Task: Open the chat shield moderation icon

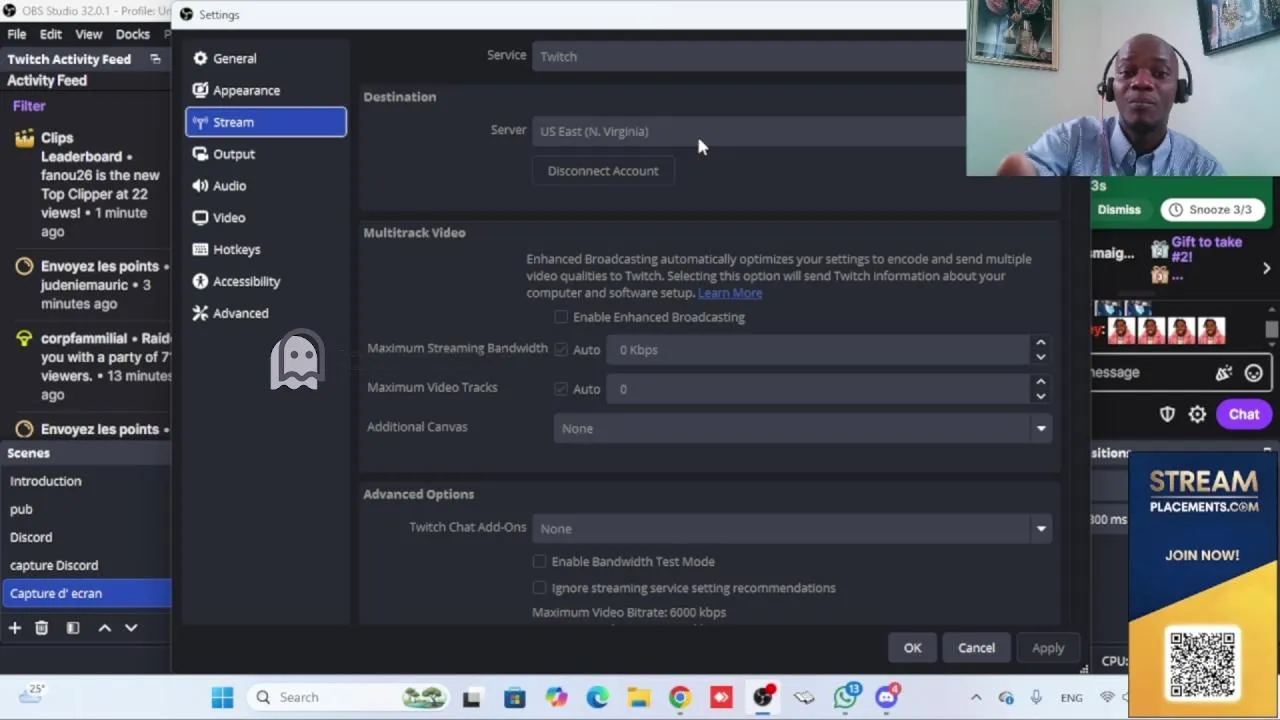Action: [1167, 414]
